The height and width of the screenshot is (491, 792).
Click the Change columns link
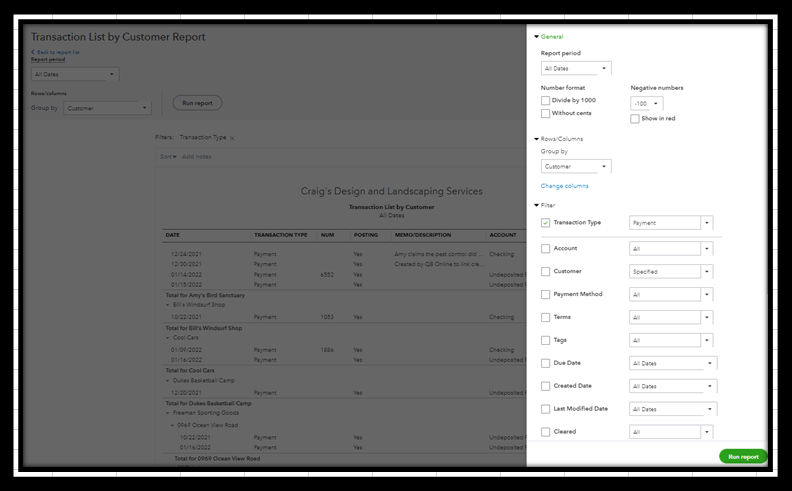(x=564, y=186)
